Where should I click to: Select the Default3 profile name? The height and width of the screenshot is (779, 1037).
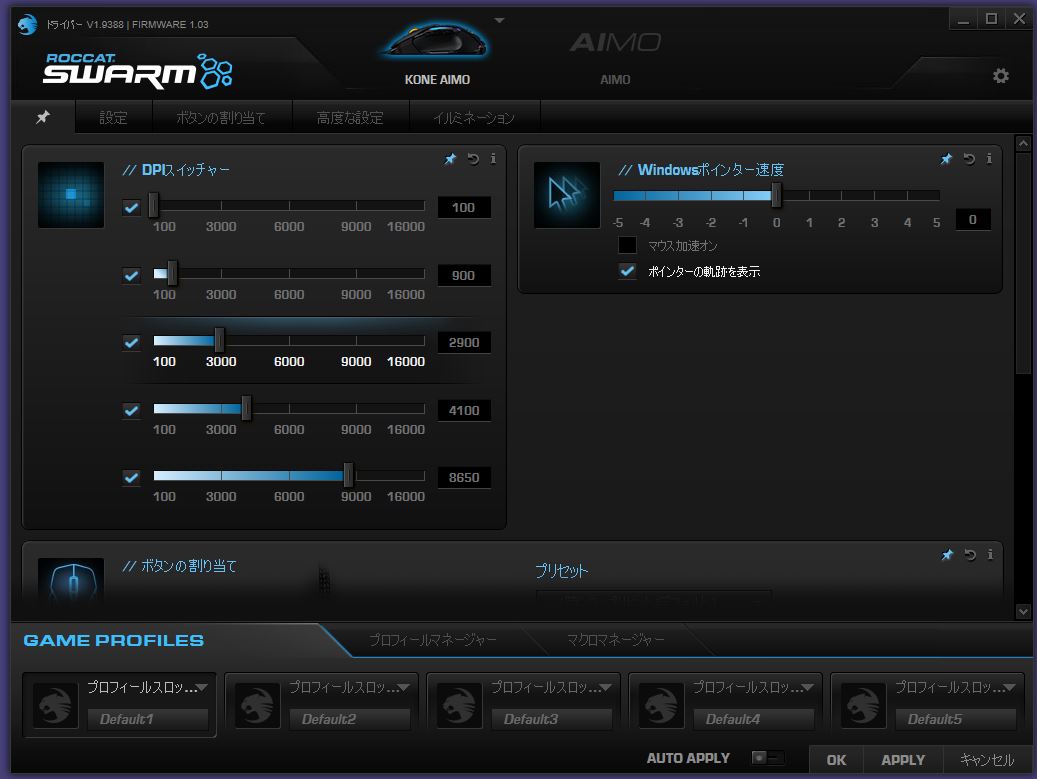[552, 719]
